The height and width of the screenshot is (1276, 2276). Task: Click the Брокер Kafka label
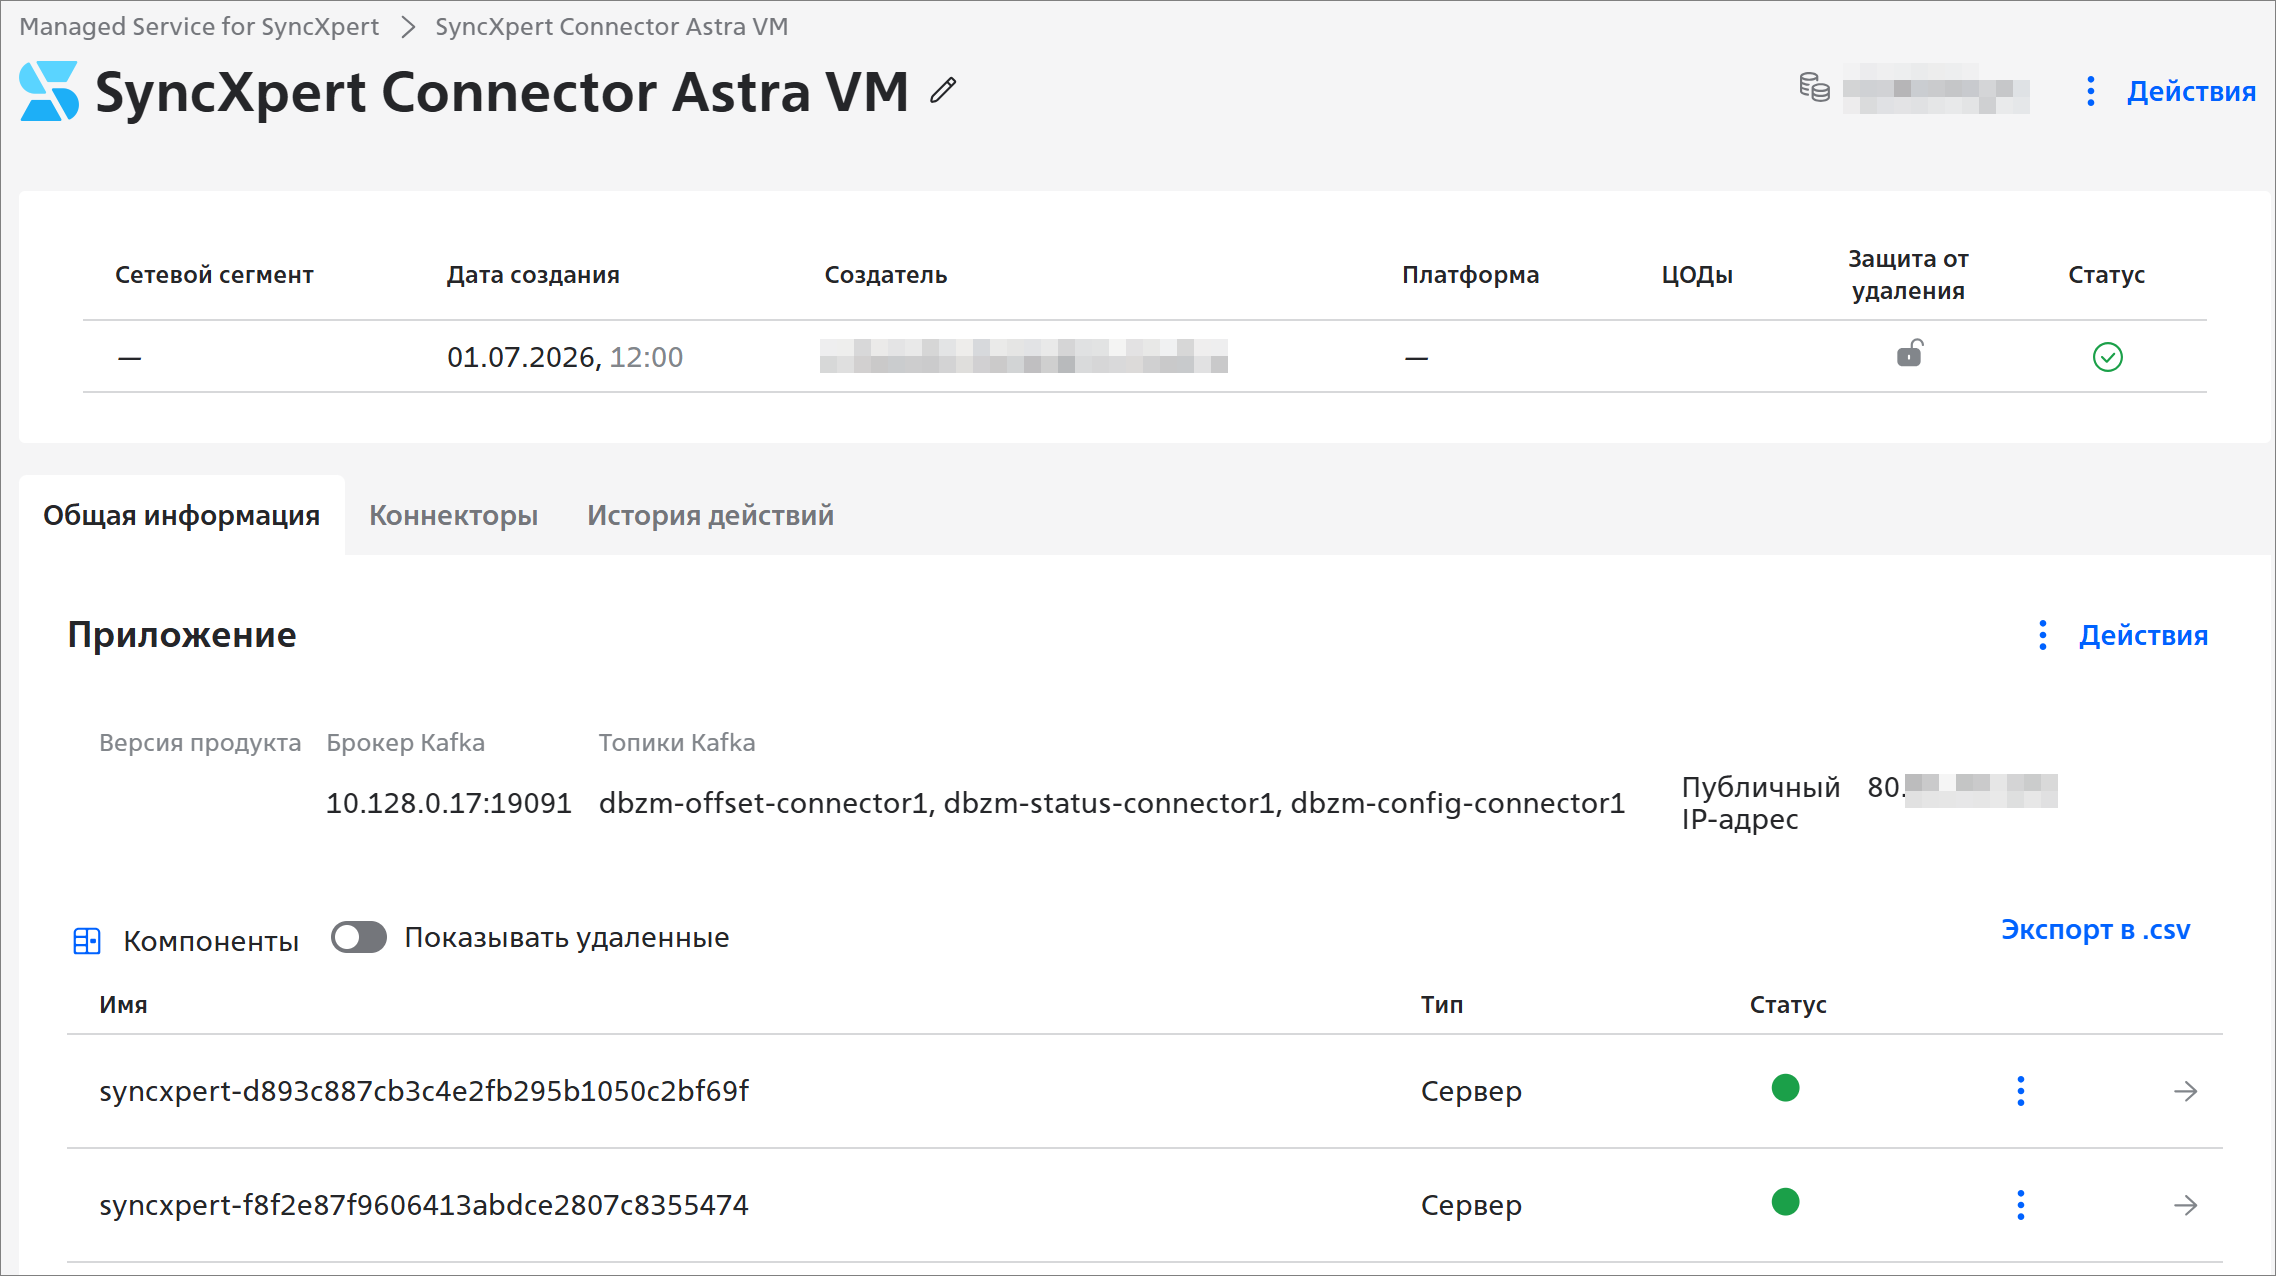click(405, 743)
